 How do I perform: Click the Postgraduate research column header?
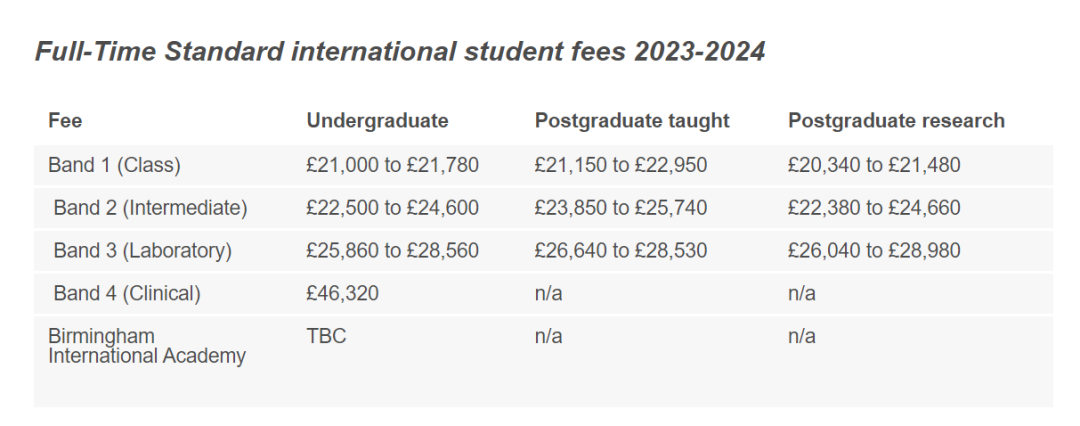pos(896,121)
